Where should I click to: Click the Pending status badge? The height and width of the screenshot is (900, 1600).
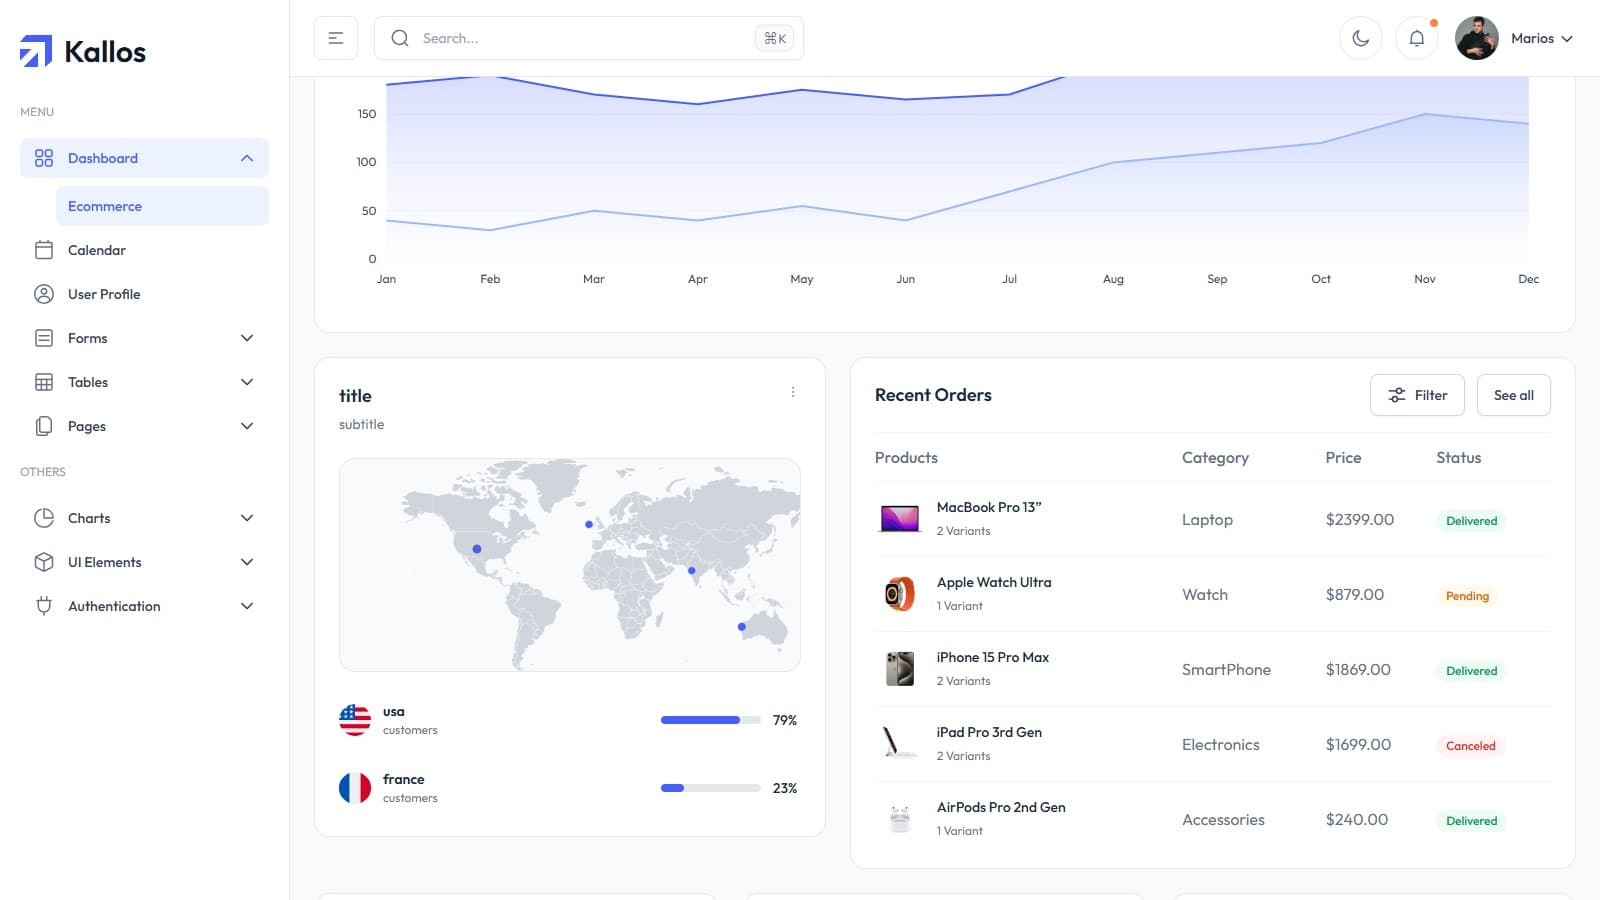point(1468,596)
